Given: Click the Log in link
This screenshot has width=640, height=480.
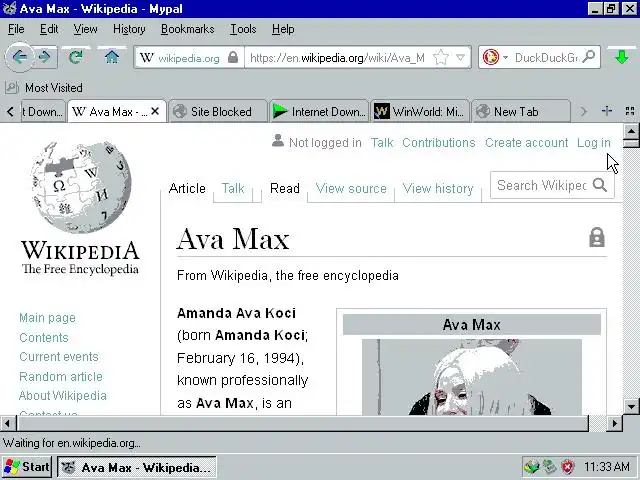Looking at the screenshot, I should click(x=593, y=142).
